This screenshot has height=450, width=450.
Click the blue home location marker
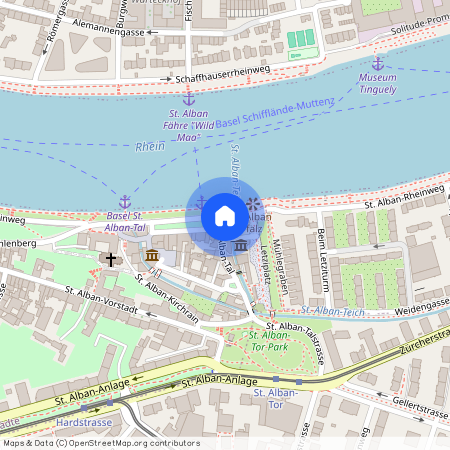coord(225,217)
